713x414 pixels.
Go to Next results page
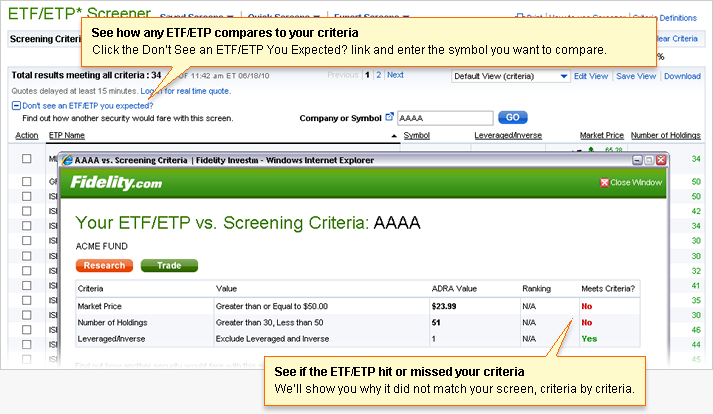(x=395, y=75)
